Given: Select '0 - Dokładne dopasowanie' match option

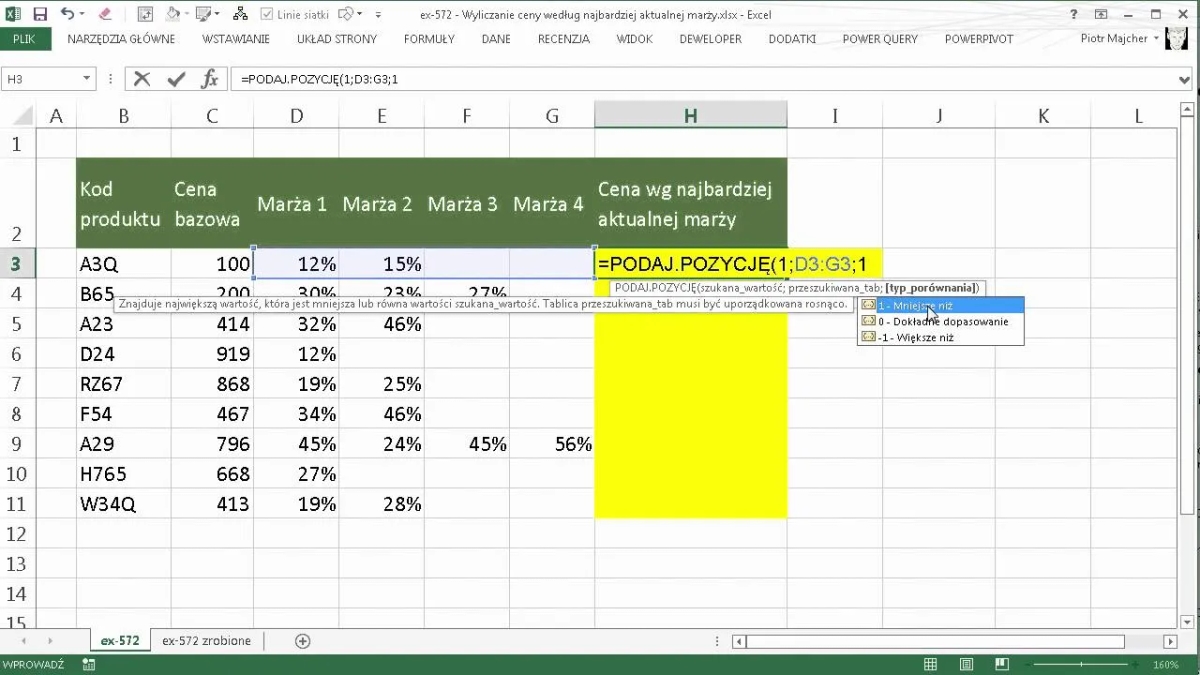Looking at the screenshot, I should tap(943, 322).
